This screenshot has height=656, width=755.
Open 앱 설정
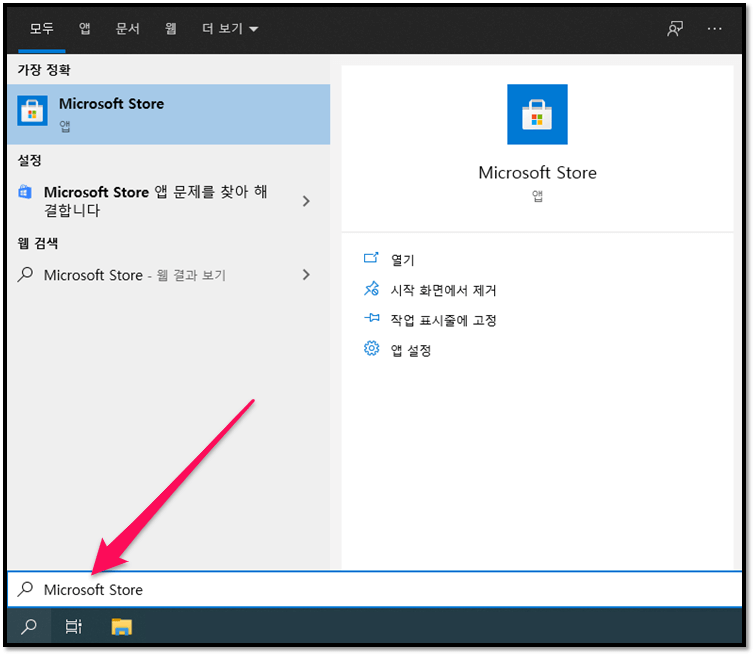411,350
